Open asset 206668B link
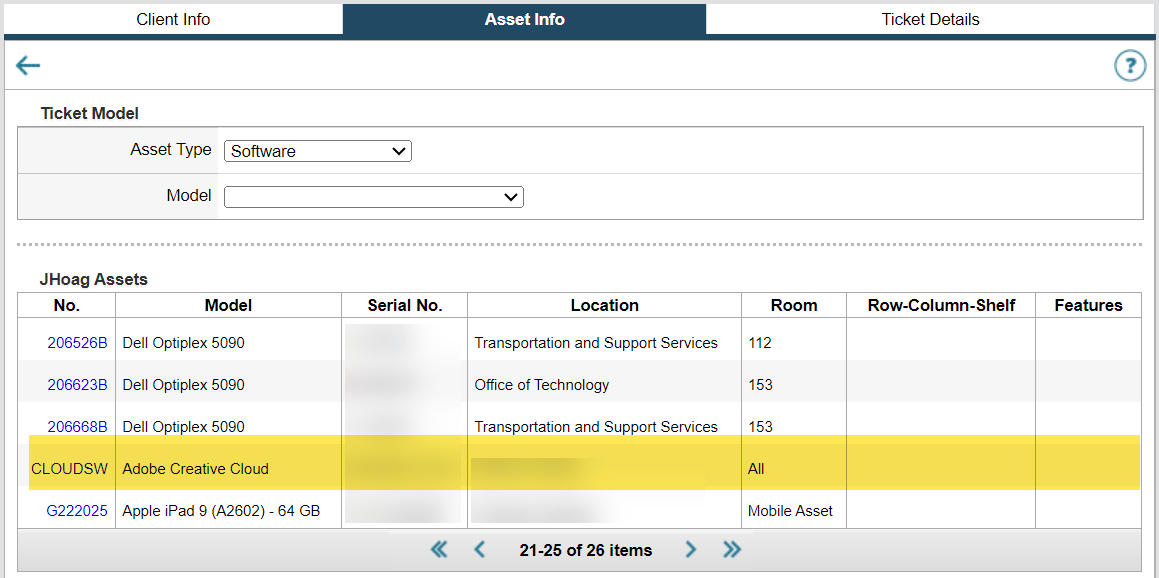The height and width of the screenshot is (578, 1159). 77,427
